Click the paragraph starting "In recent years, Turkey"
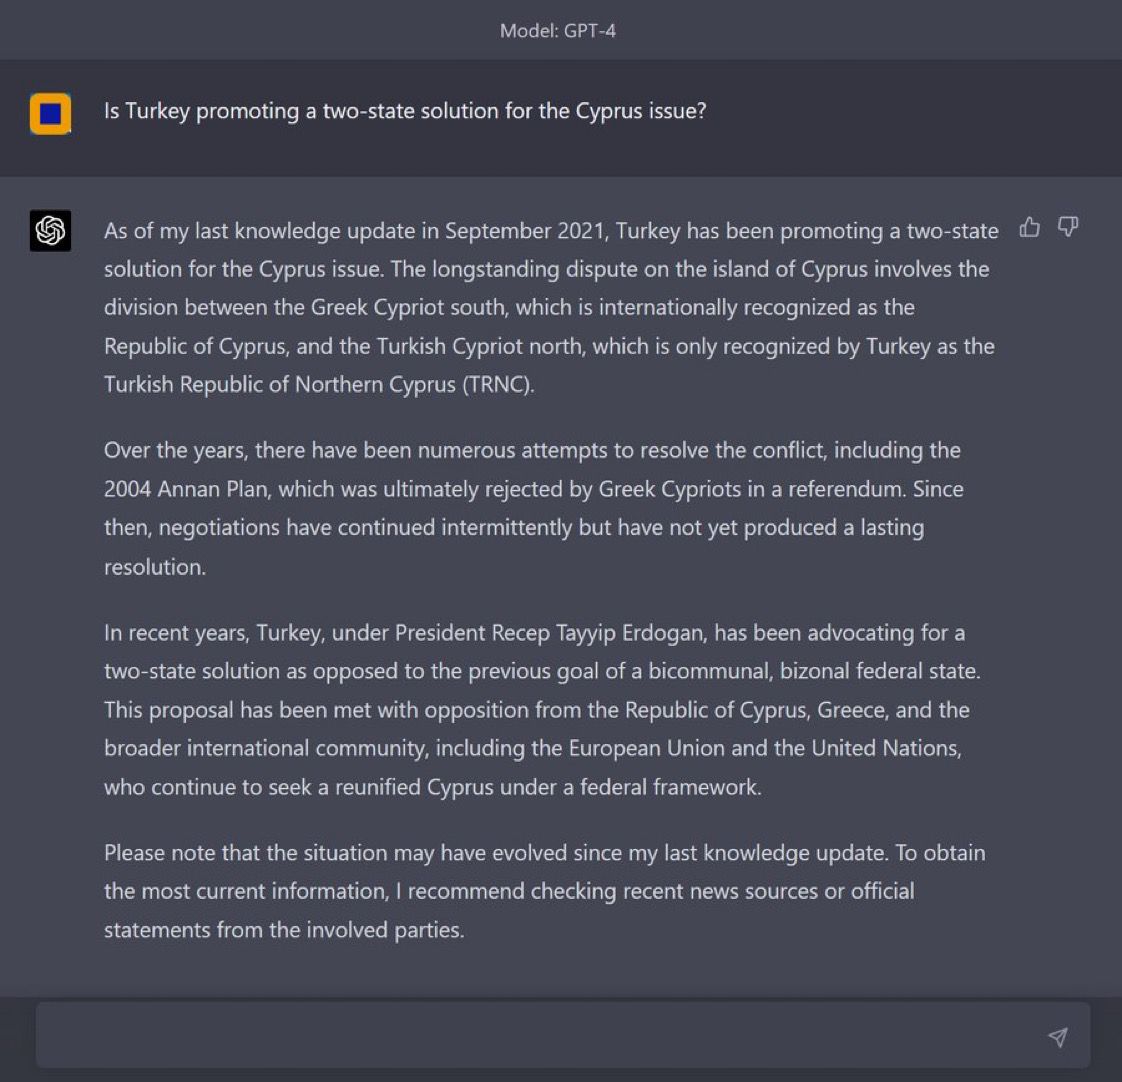The image size is (1122, 1082). pos(542,710)
